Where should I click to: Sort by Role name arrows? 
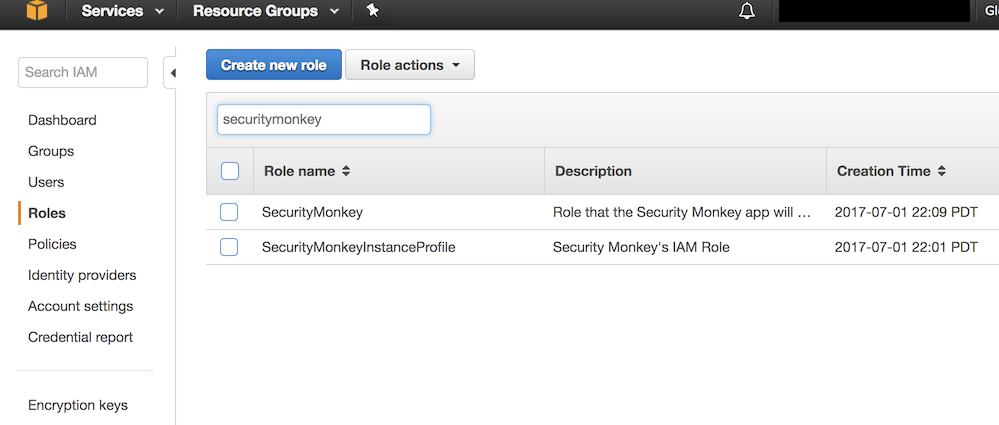[x=346, y=171]
